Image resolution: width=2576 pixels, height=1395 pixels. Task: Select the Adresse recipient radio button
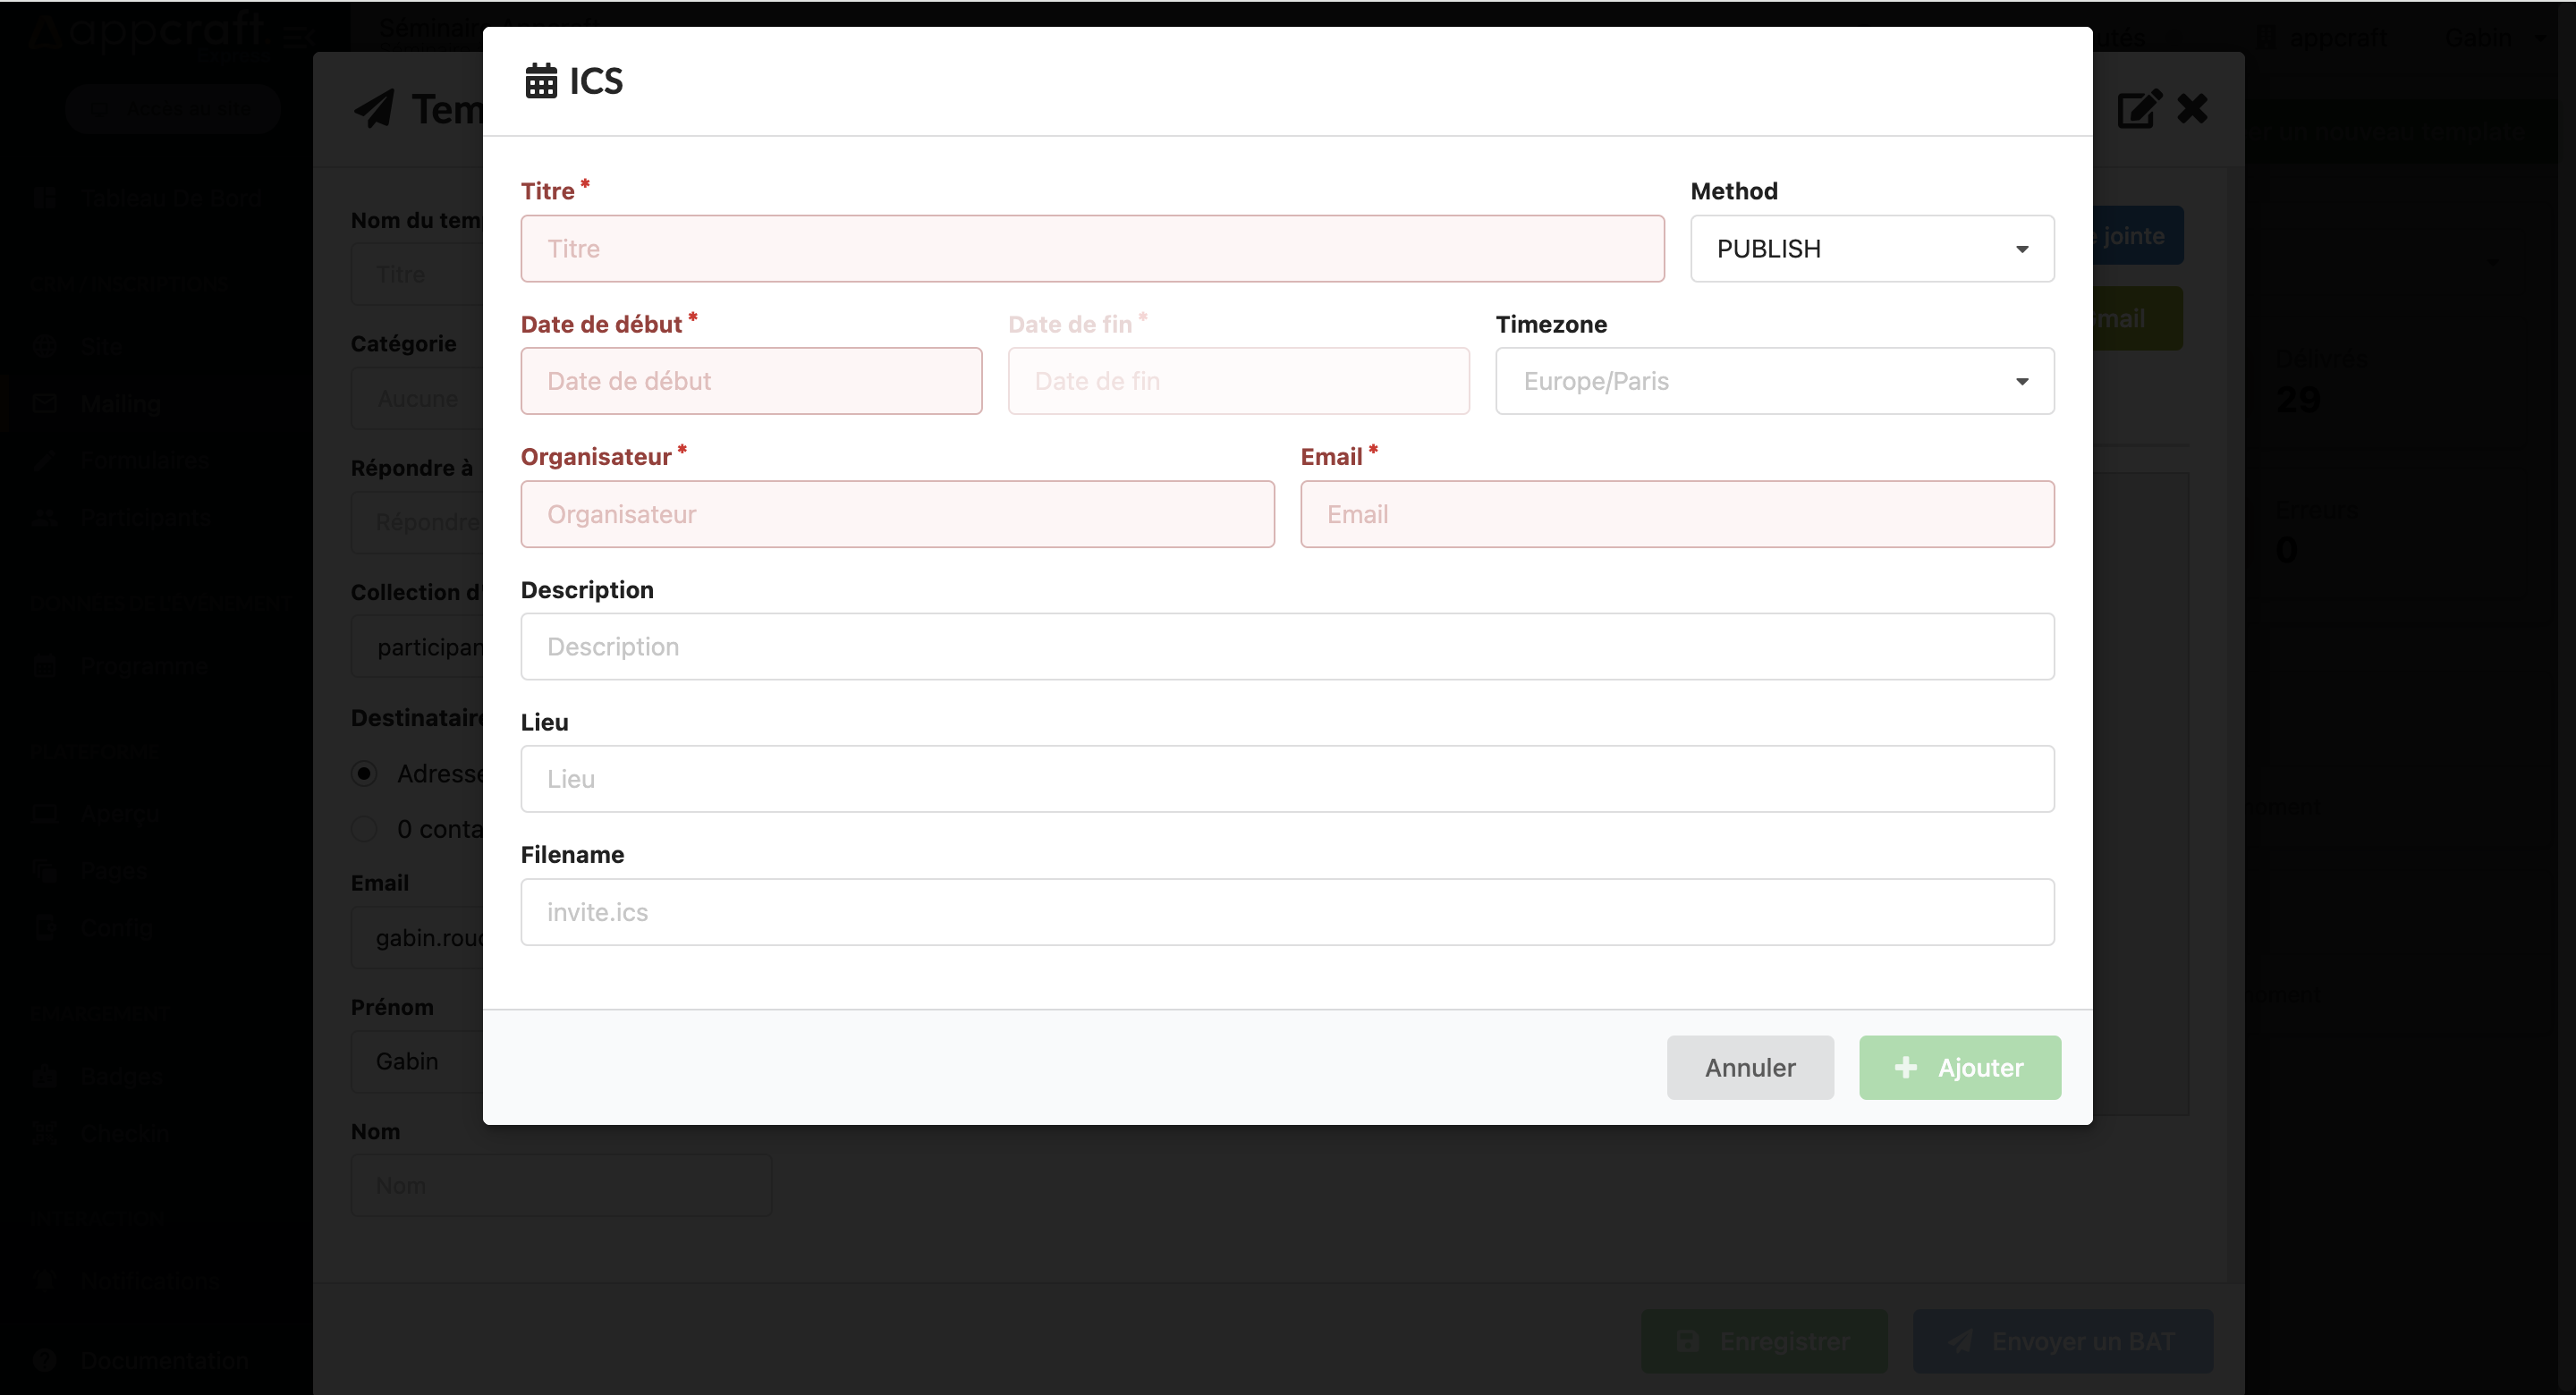(x=364, y=773)
